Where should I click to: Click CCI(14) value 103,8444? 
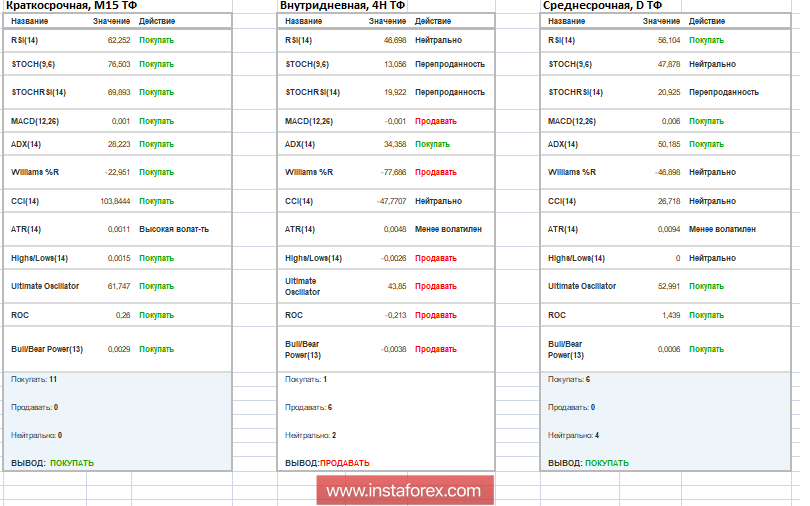(115, 201)
